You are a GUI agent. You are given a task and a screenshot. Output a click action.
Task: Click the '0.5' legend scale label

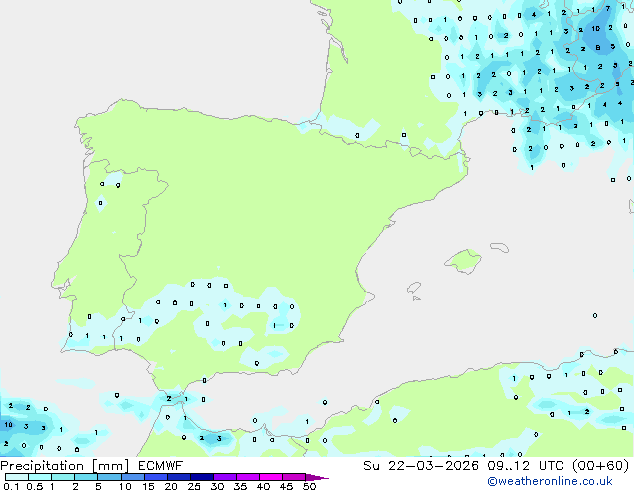click(35, 486)
